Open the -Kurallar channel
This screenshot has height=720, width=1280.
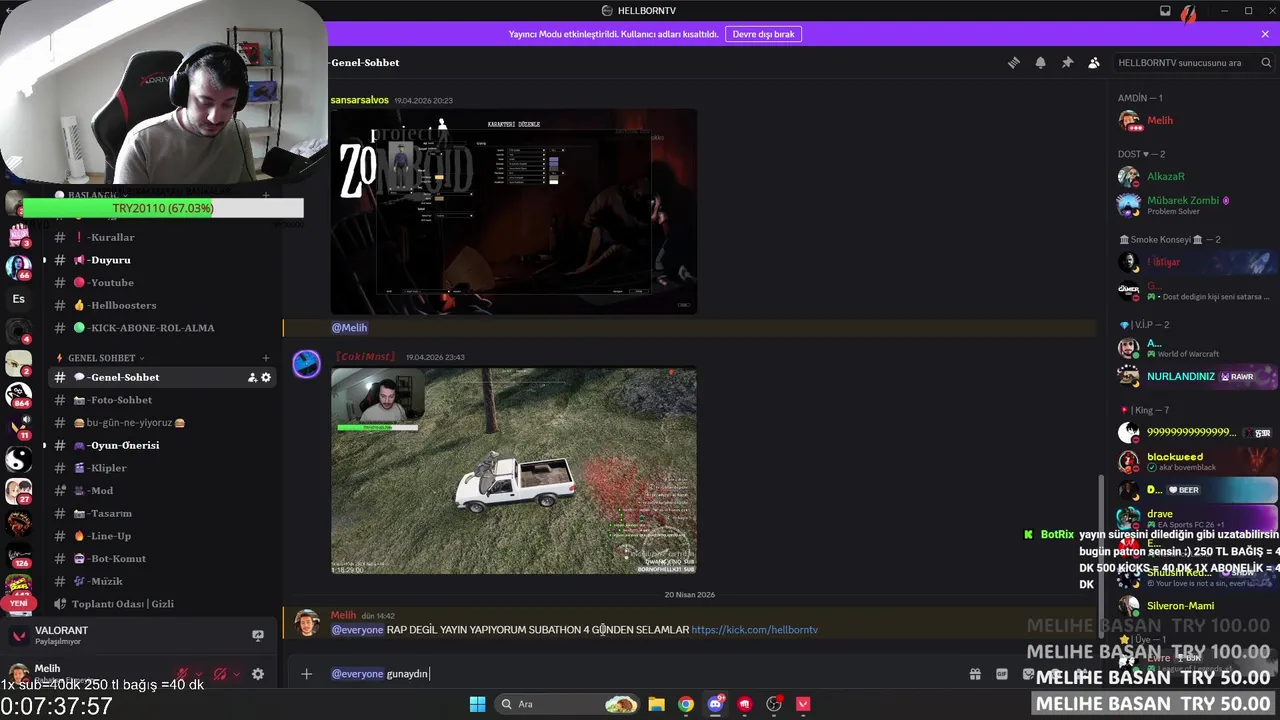[x=162, y=237]
